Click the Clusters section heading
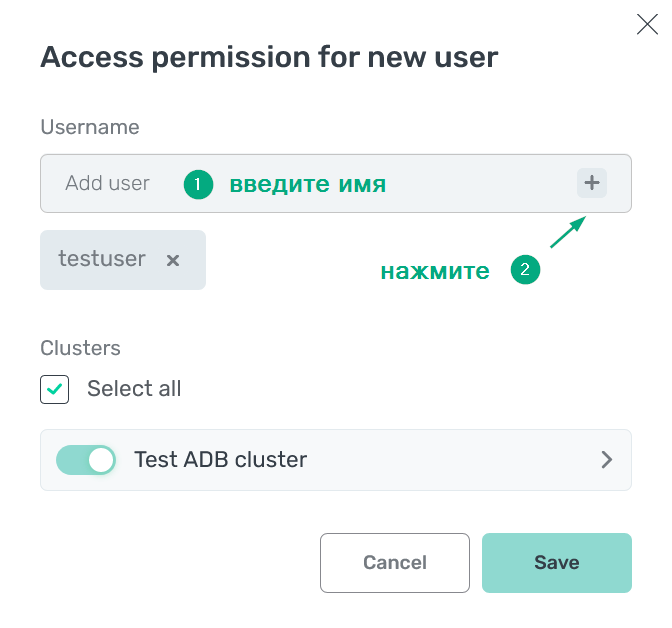 pos(80,348)
